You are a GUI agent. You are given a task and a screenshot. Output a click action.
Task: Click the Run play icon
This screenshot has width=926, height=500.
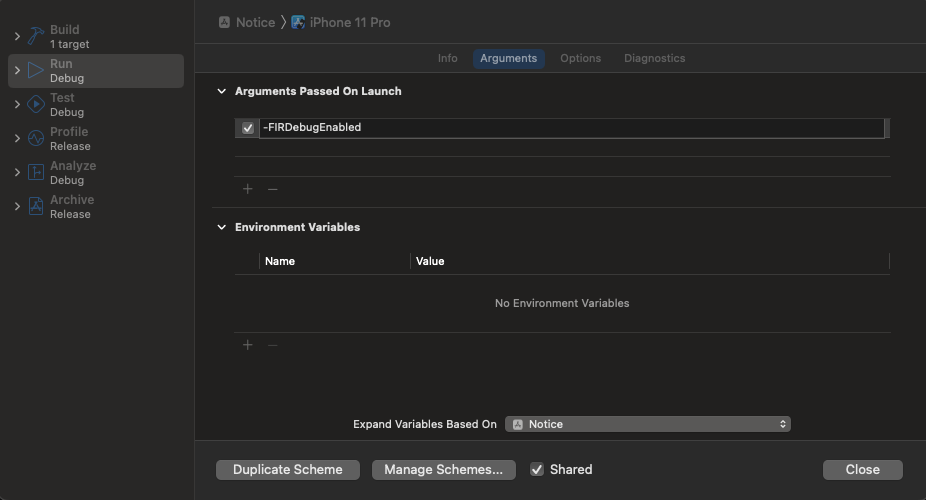(x=35, y=71)
